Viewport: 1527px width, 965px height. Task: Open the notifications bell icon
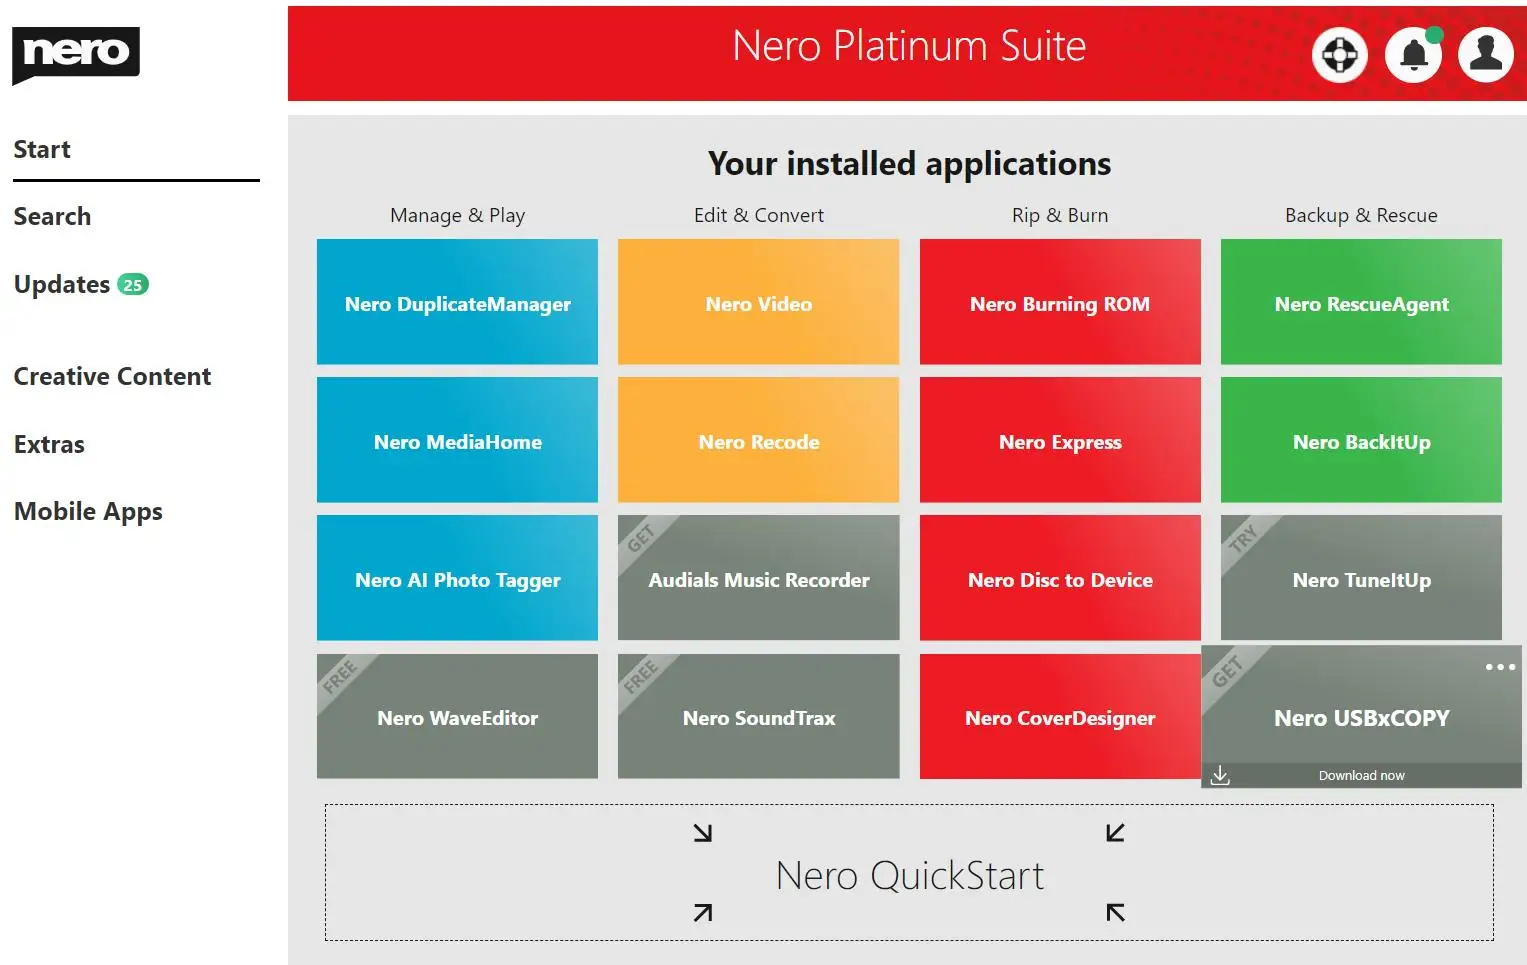click(1413, 55)
